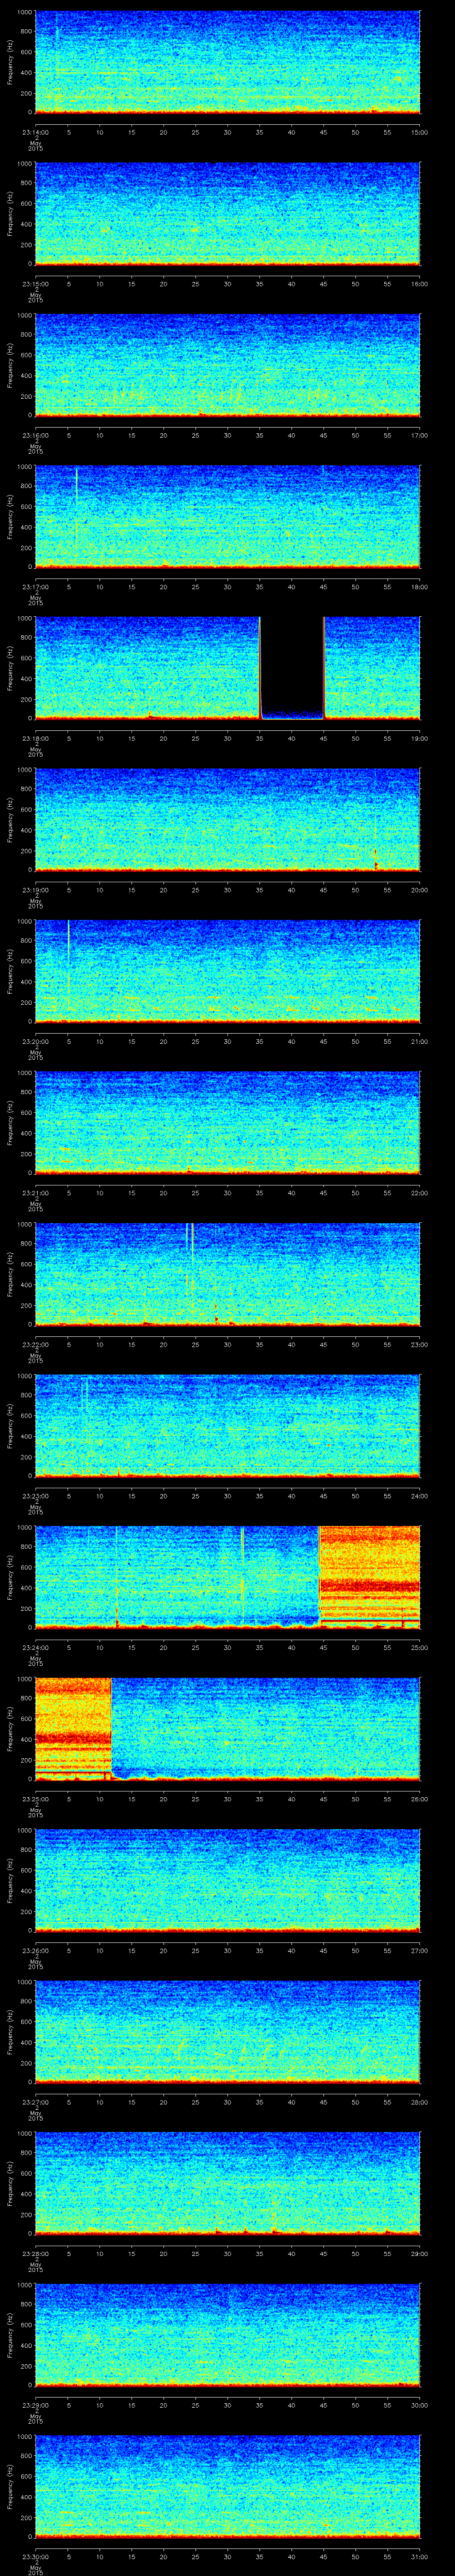Click the 22:00 end time label
Screen dimensions: 455x2576
[x=419, y=1193]
